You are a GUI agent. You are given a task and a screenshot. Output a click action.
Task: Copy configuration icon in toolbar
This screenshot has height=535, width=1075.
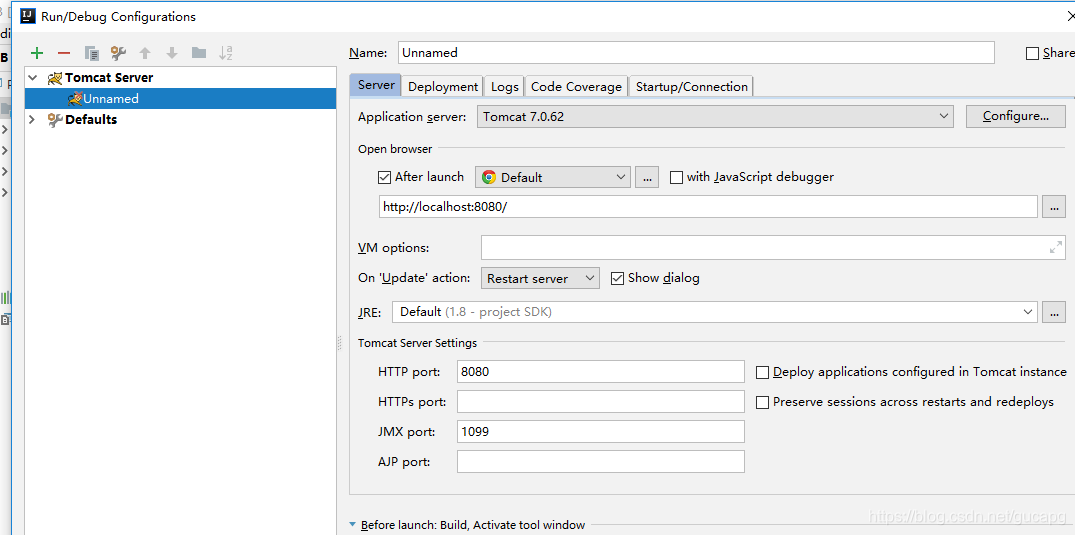point(92,53)
